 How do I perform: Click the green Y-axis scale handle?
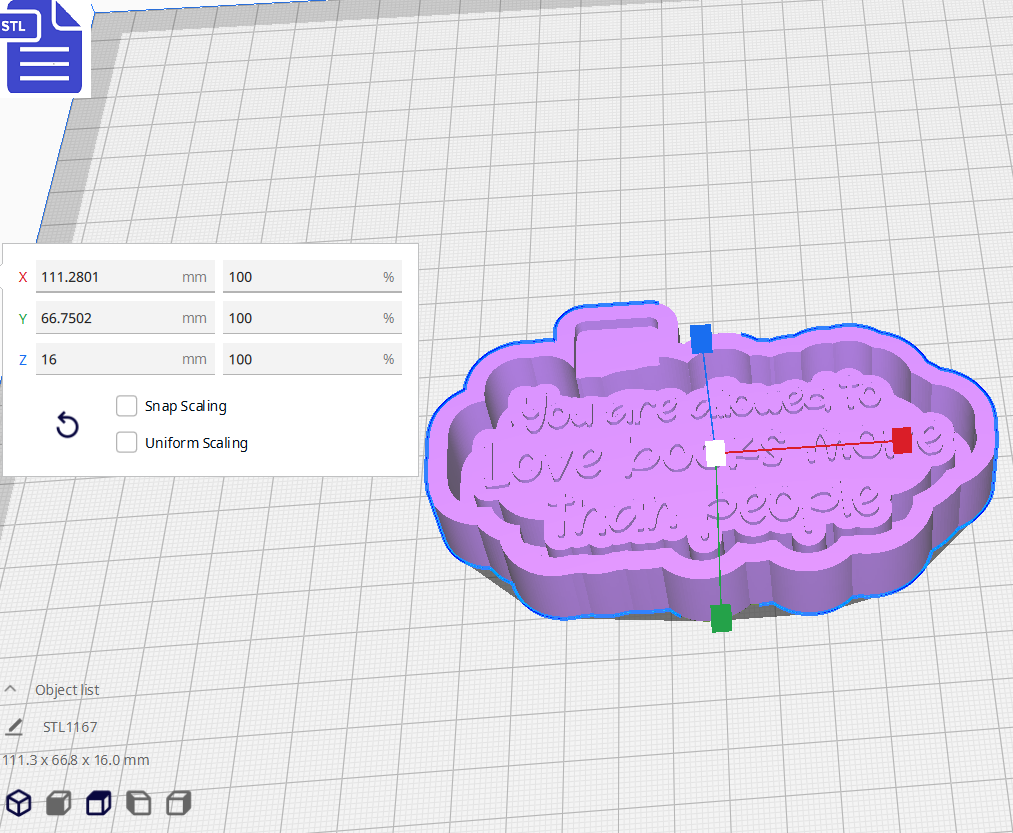(x=721, y=620)
